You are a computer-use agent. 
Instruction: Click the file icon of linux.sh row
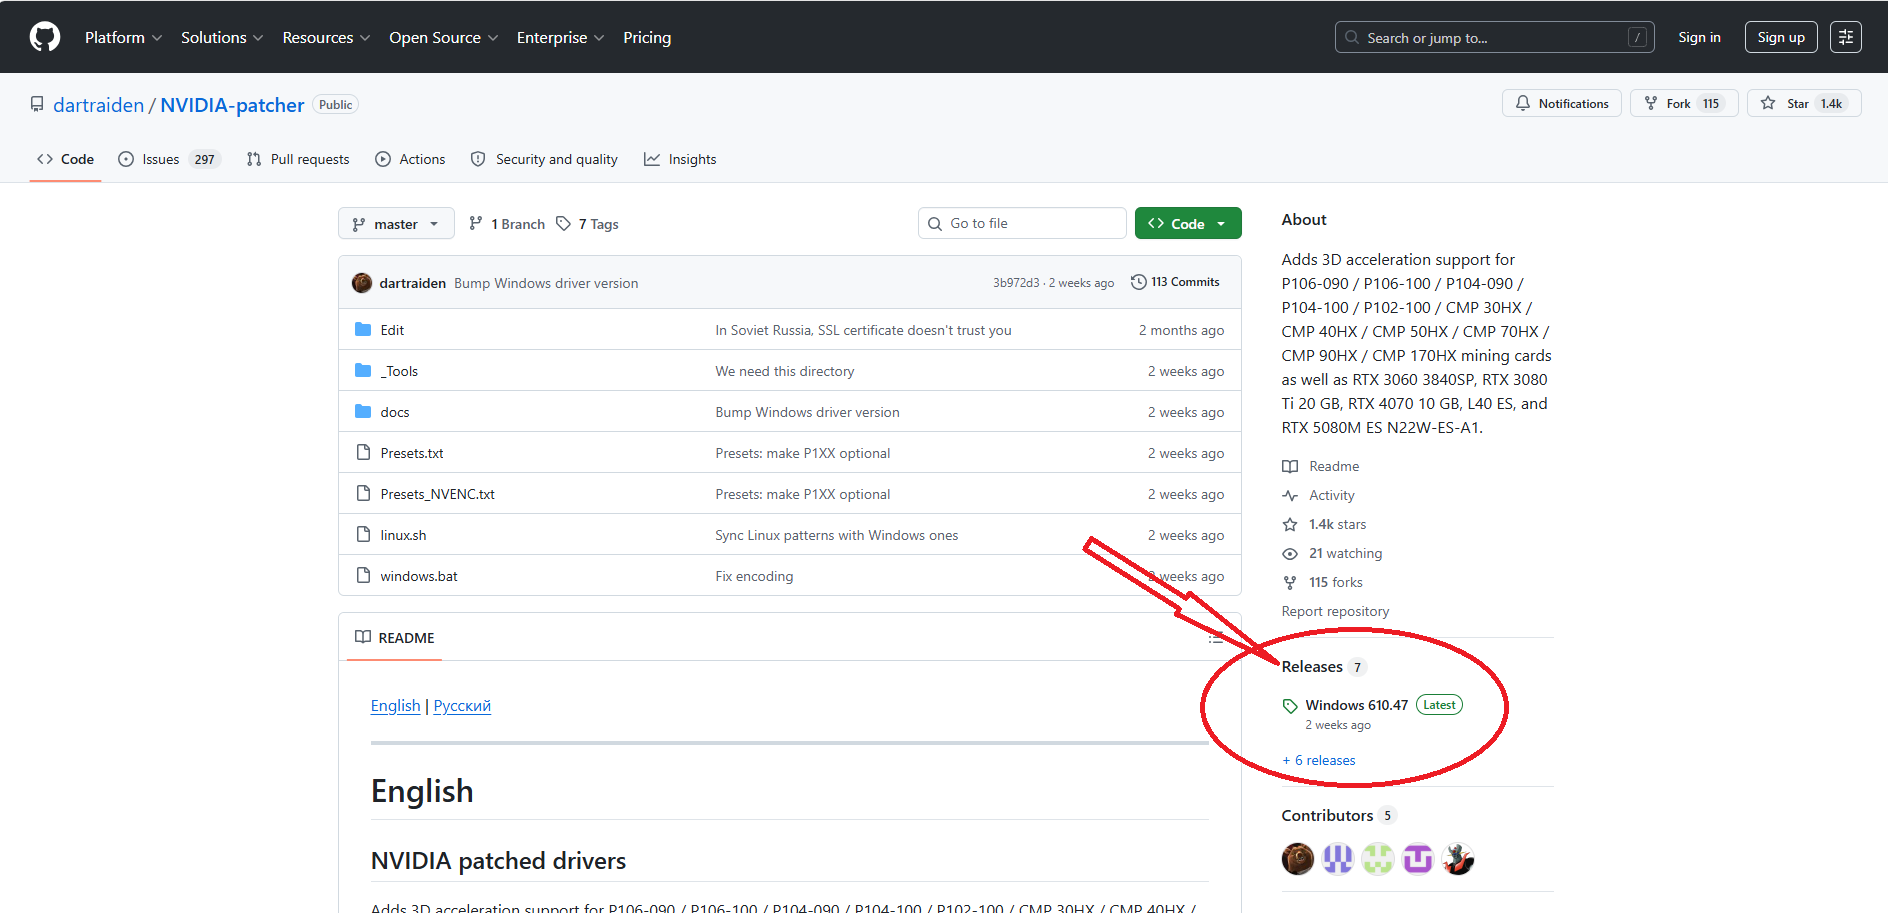363,534
